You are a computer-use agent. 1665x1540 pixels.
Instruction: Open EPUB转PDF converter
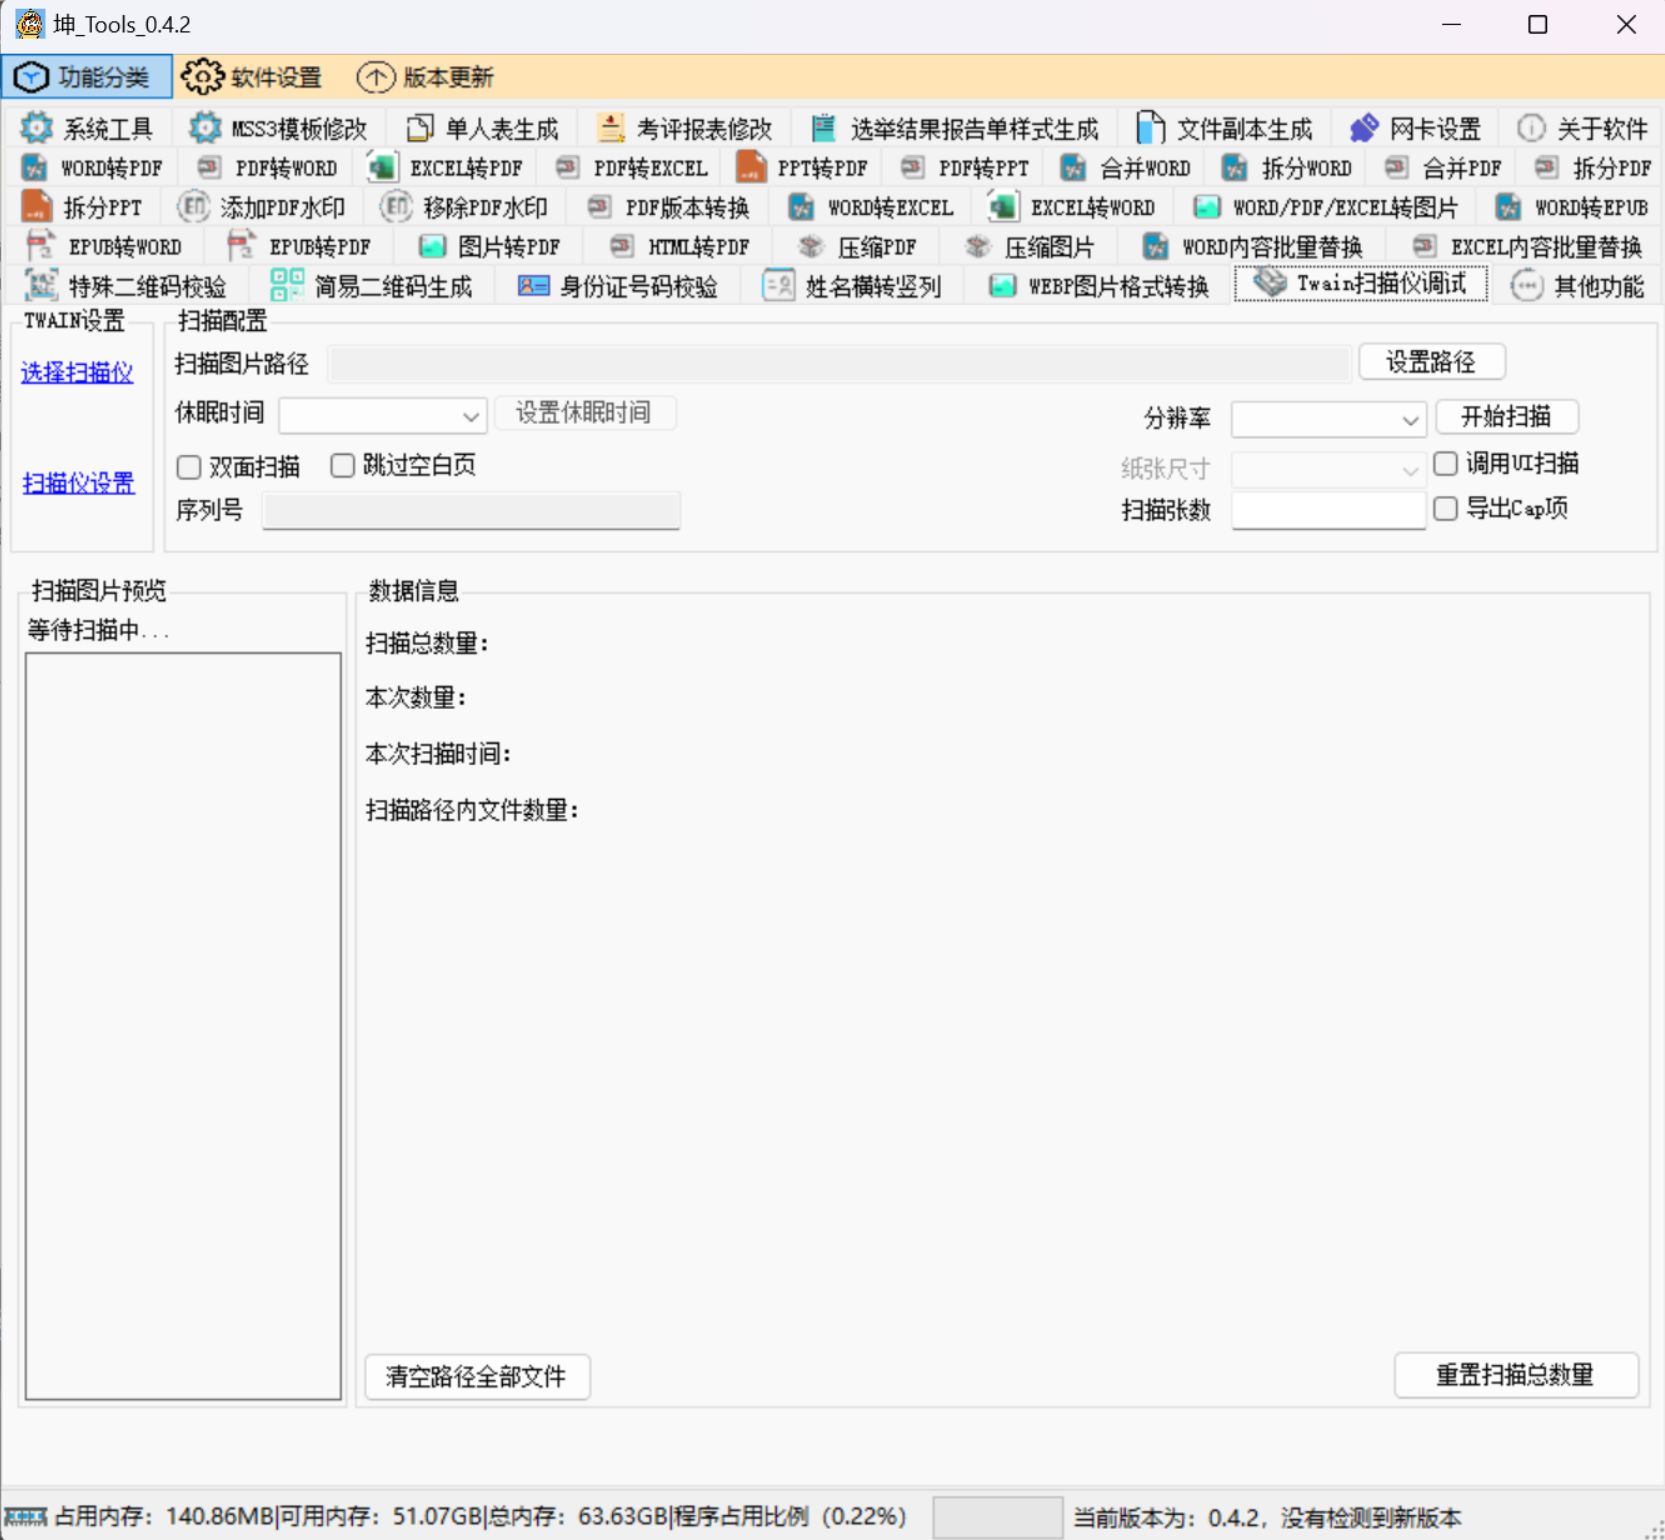[298, 246]
